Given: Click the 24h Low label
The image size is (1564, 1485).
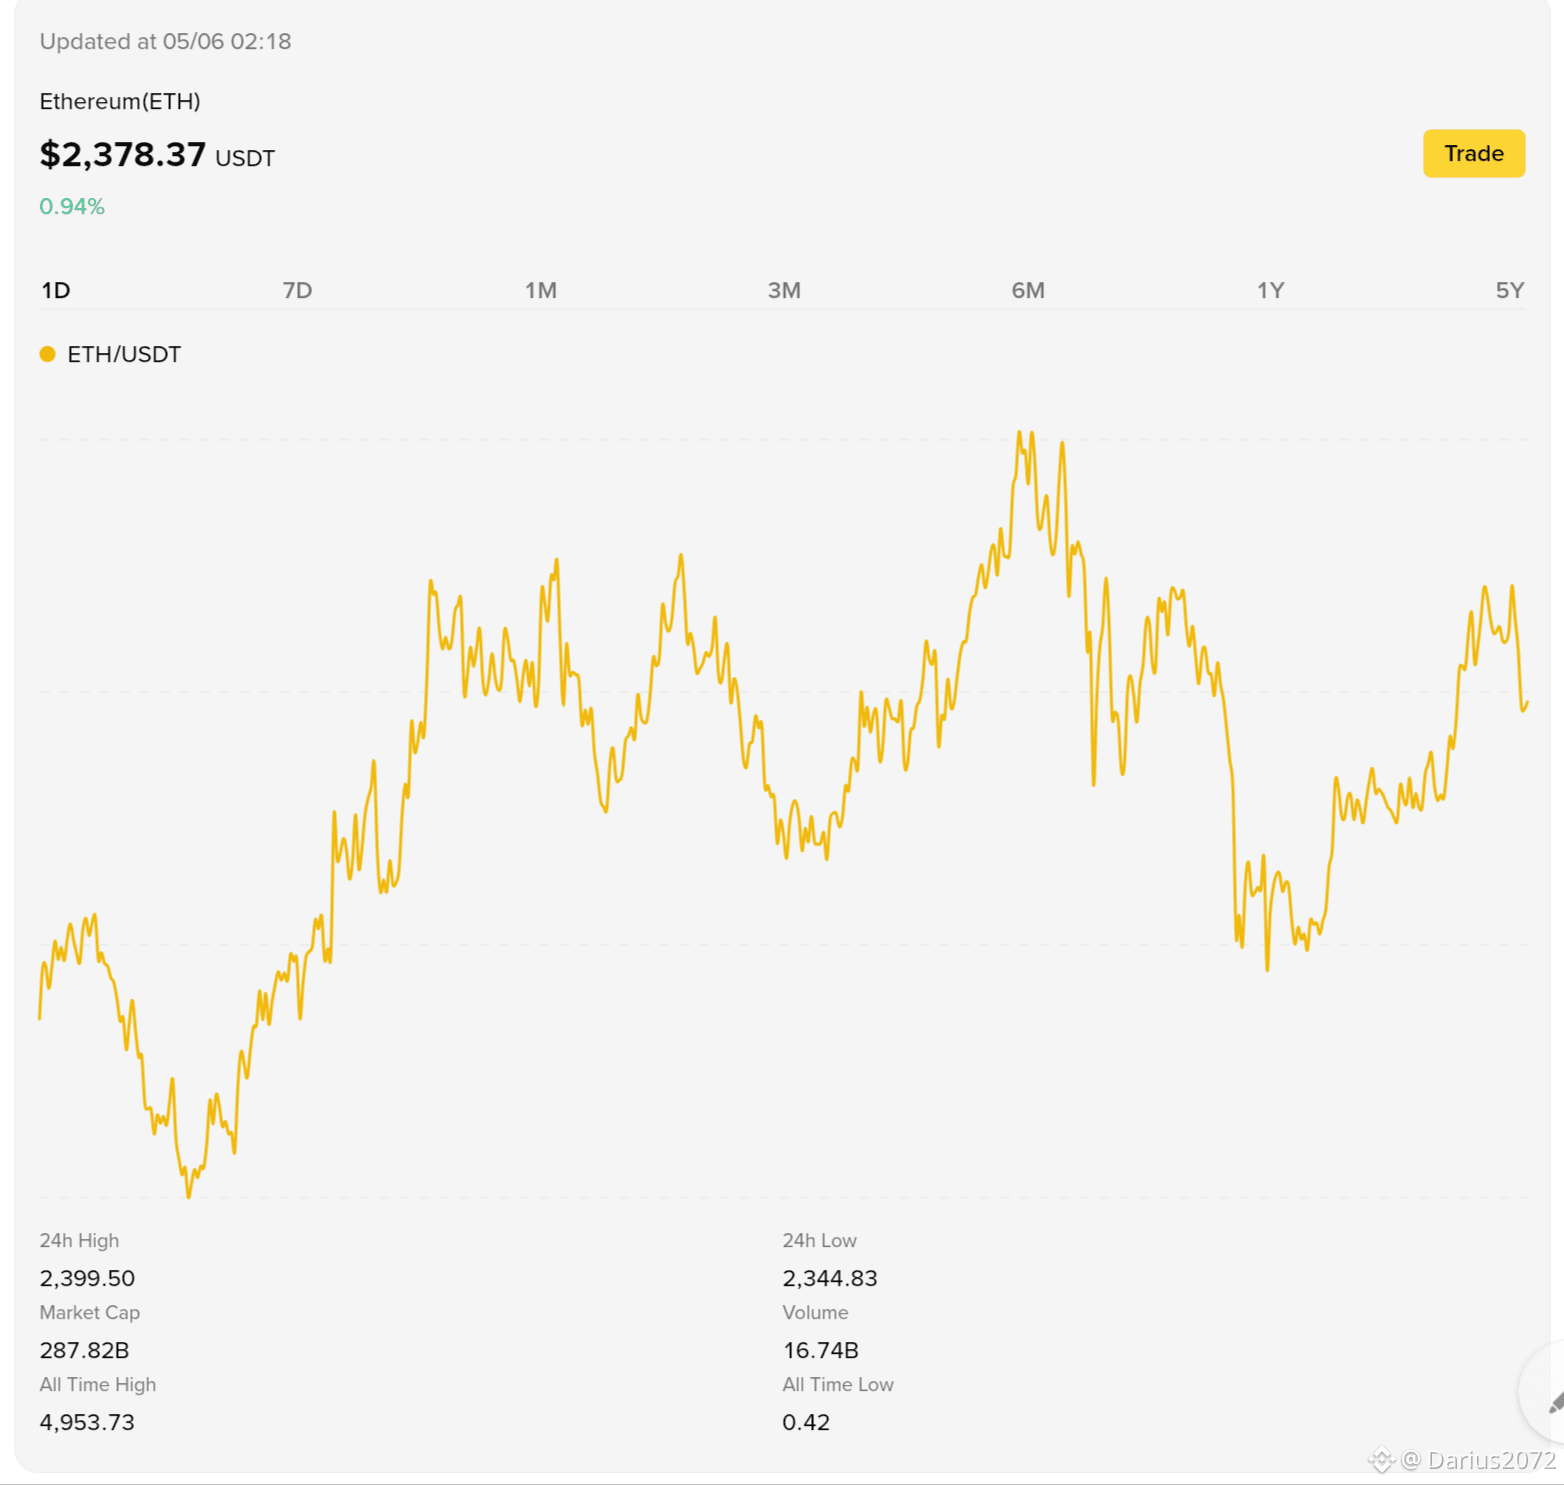Looking at the screenshot, I should [819, 1240].
